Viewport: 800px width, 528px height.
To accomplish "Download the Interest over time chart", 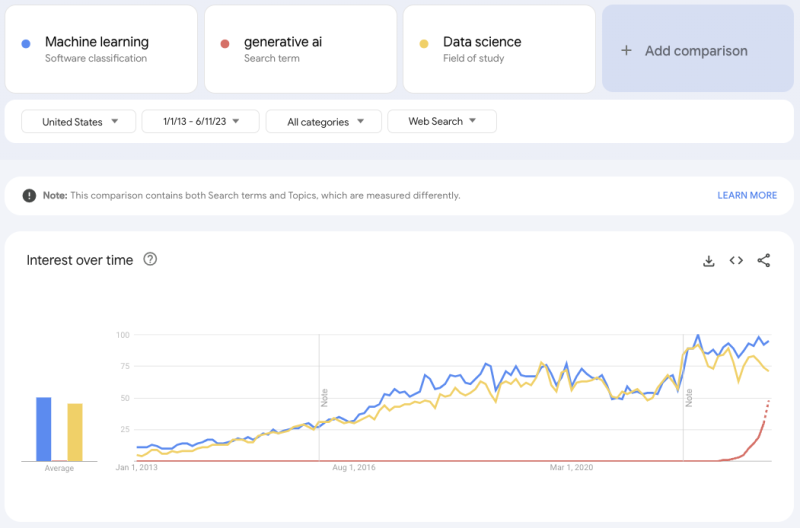I will click(x=709, y=261).
